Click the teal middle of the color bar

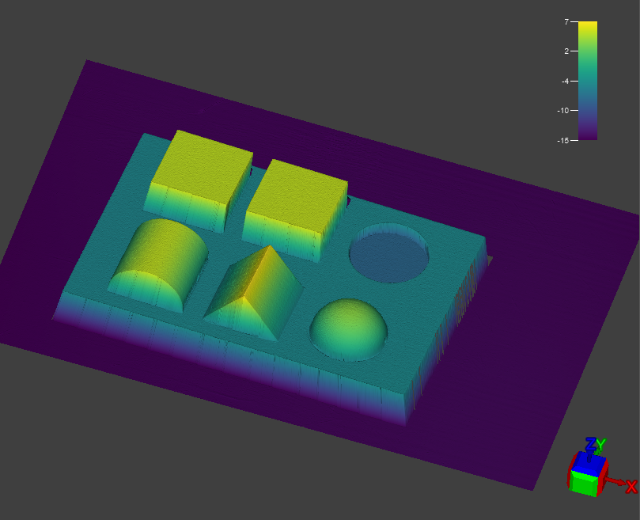(x=588, y=80)
